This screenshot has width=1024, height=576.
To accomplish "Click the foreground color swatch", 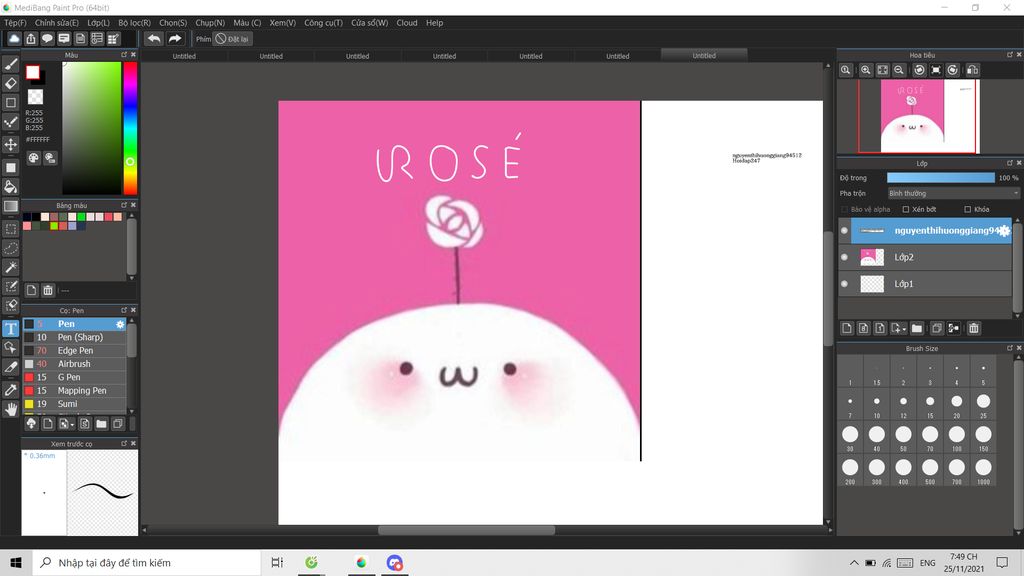I will coord(33,72).
